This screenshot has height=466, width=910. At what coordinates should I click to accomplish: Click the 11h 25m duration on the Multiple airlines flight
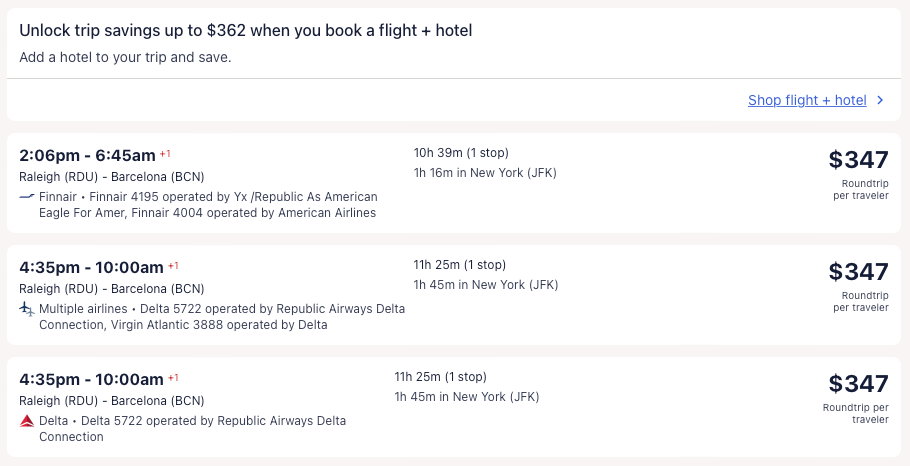click(460, 265)
